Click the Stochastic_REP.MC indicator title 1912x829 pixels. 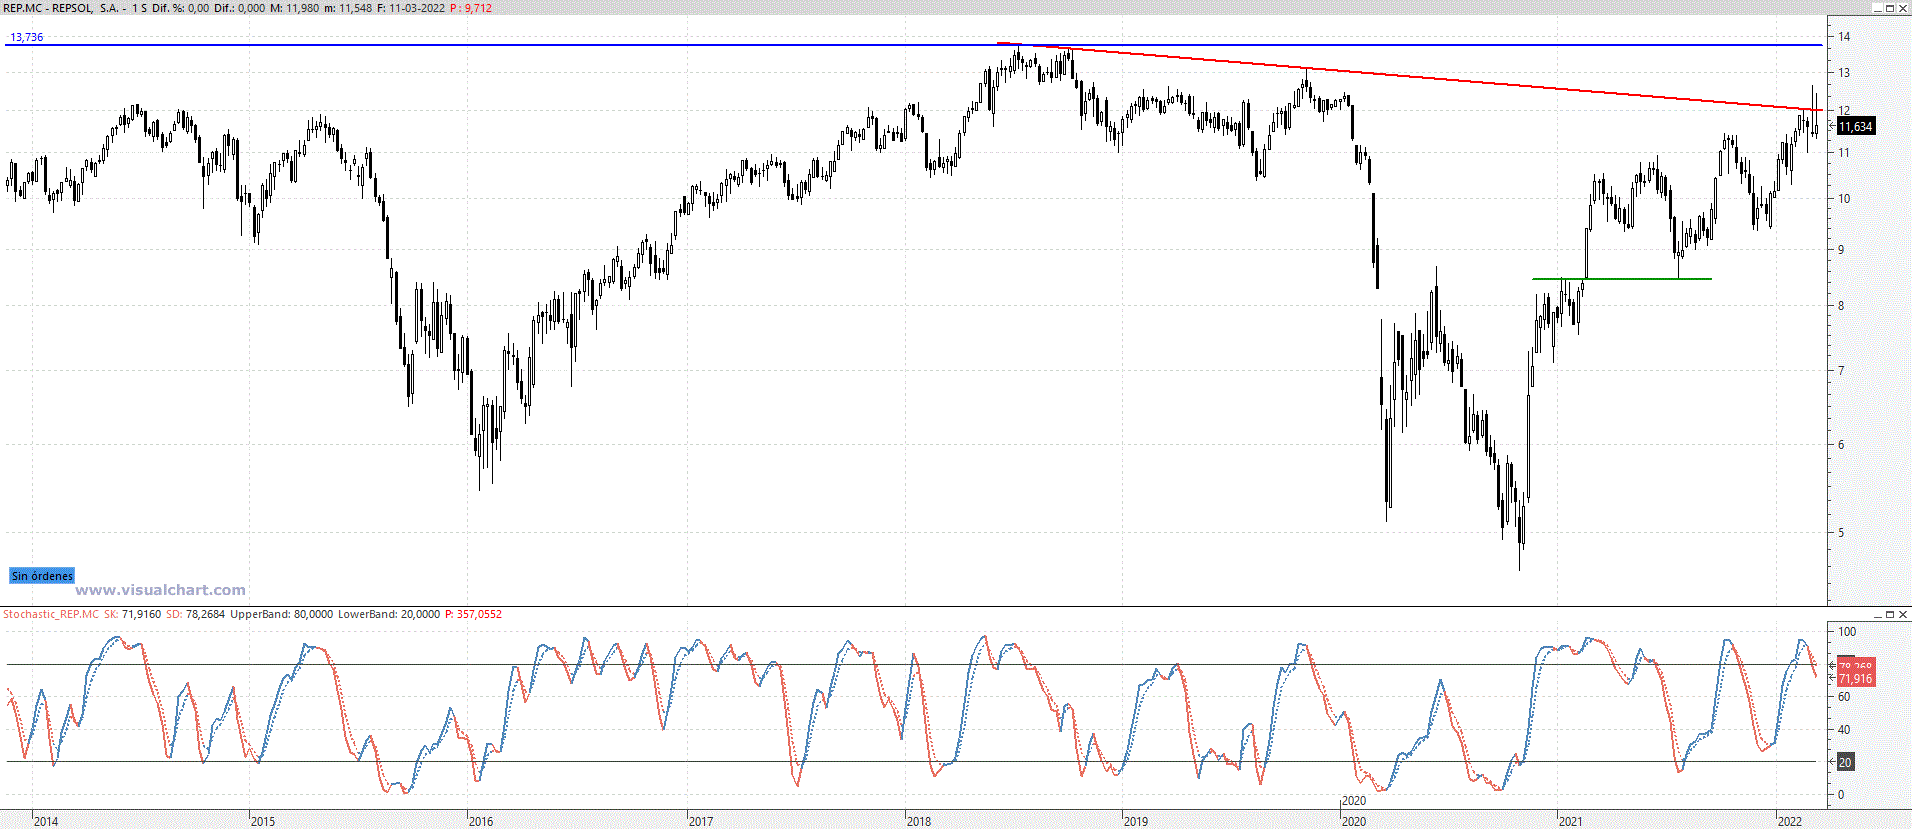point(51,614)
